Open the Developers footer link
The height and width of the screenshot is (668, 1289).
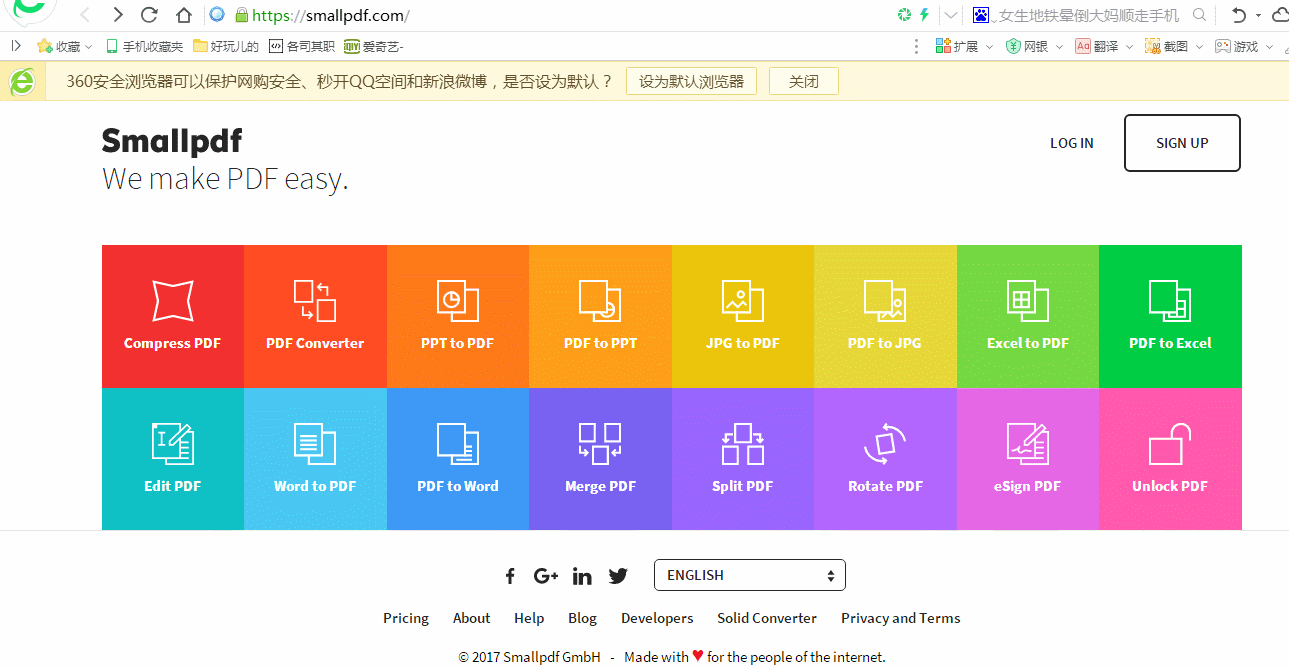(x=657, y=618)
